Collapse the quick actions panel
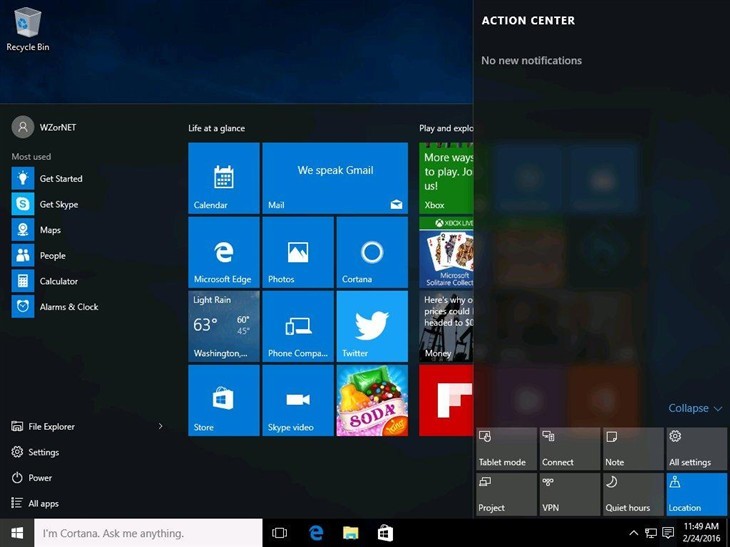The image size is (730, 547). pyautogui.click(x=695, y=408)
